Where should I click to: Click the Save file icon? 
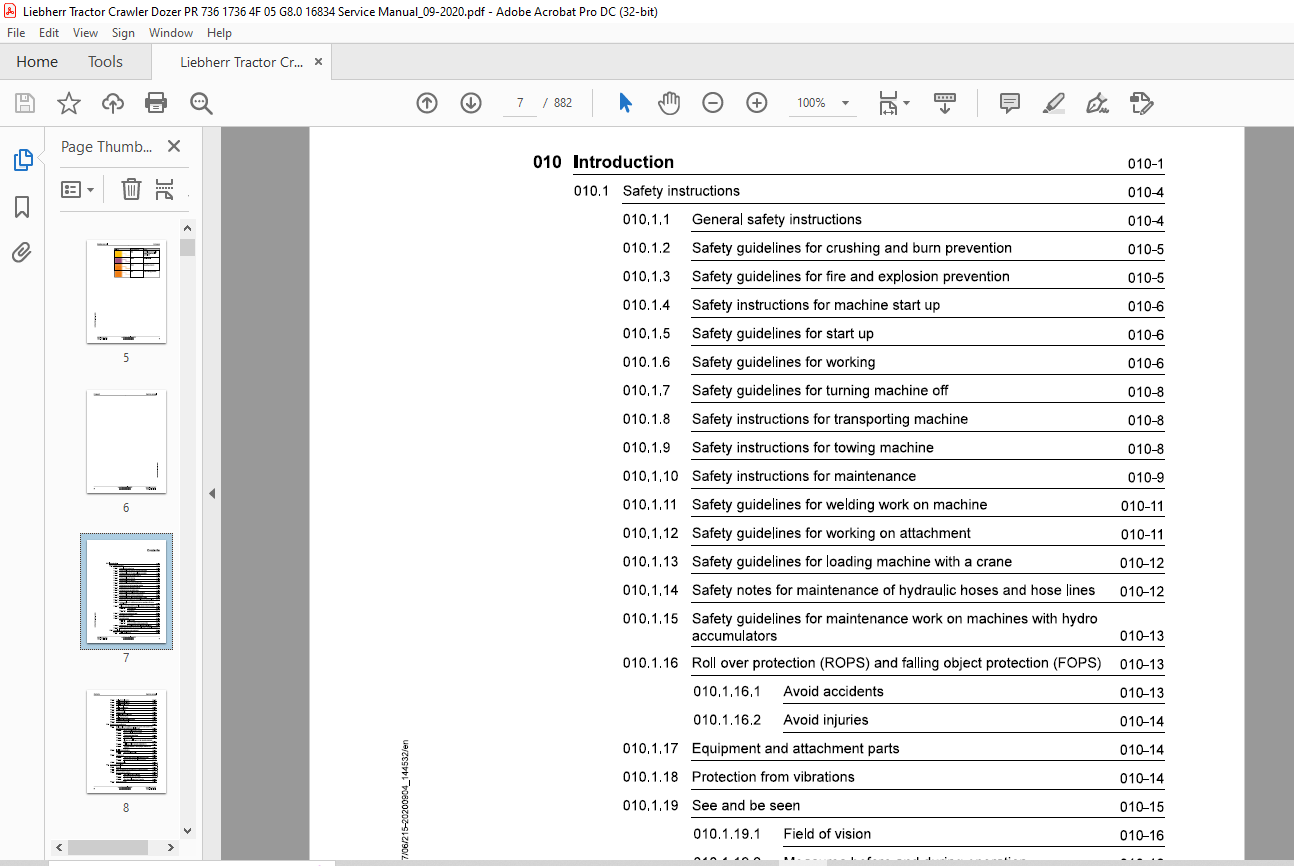click(25, 103)
